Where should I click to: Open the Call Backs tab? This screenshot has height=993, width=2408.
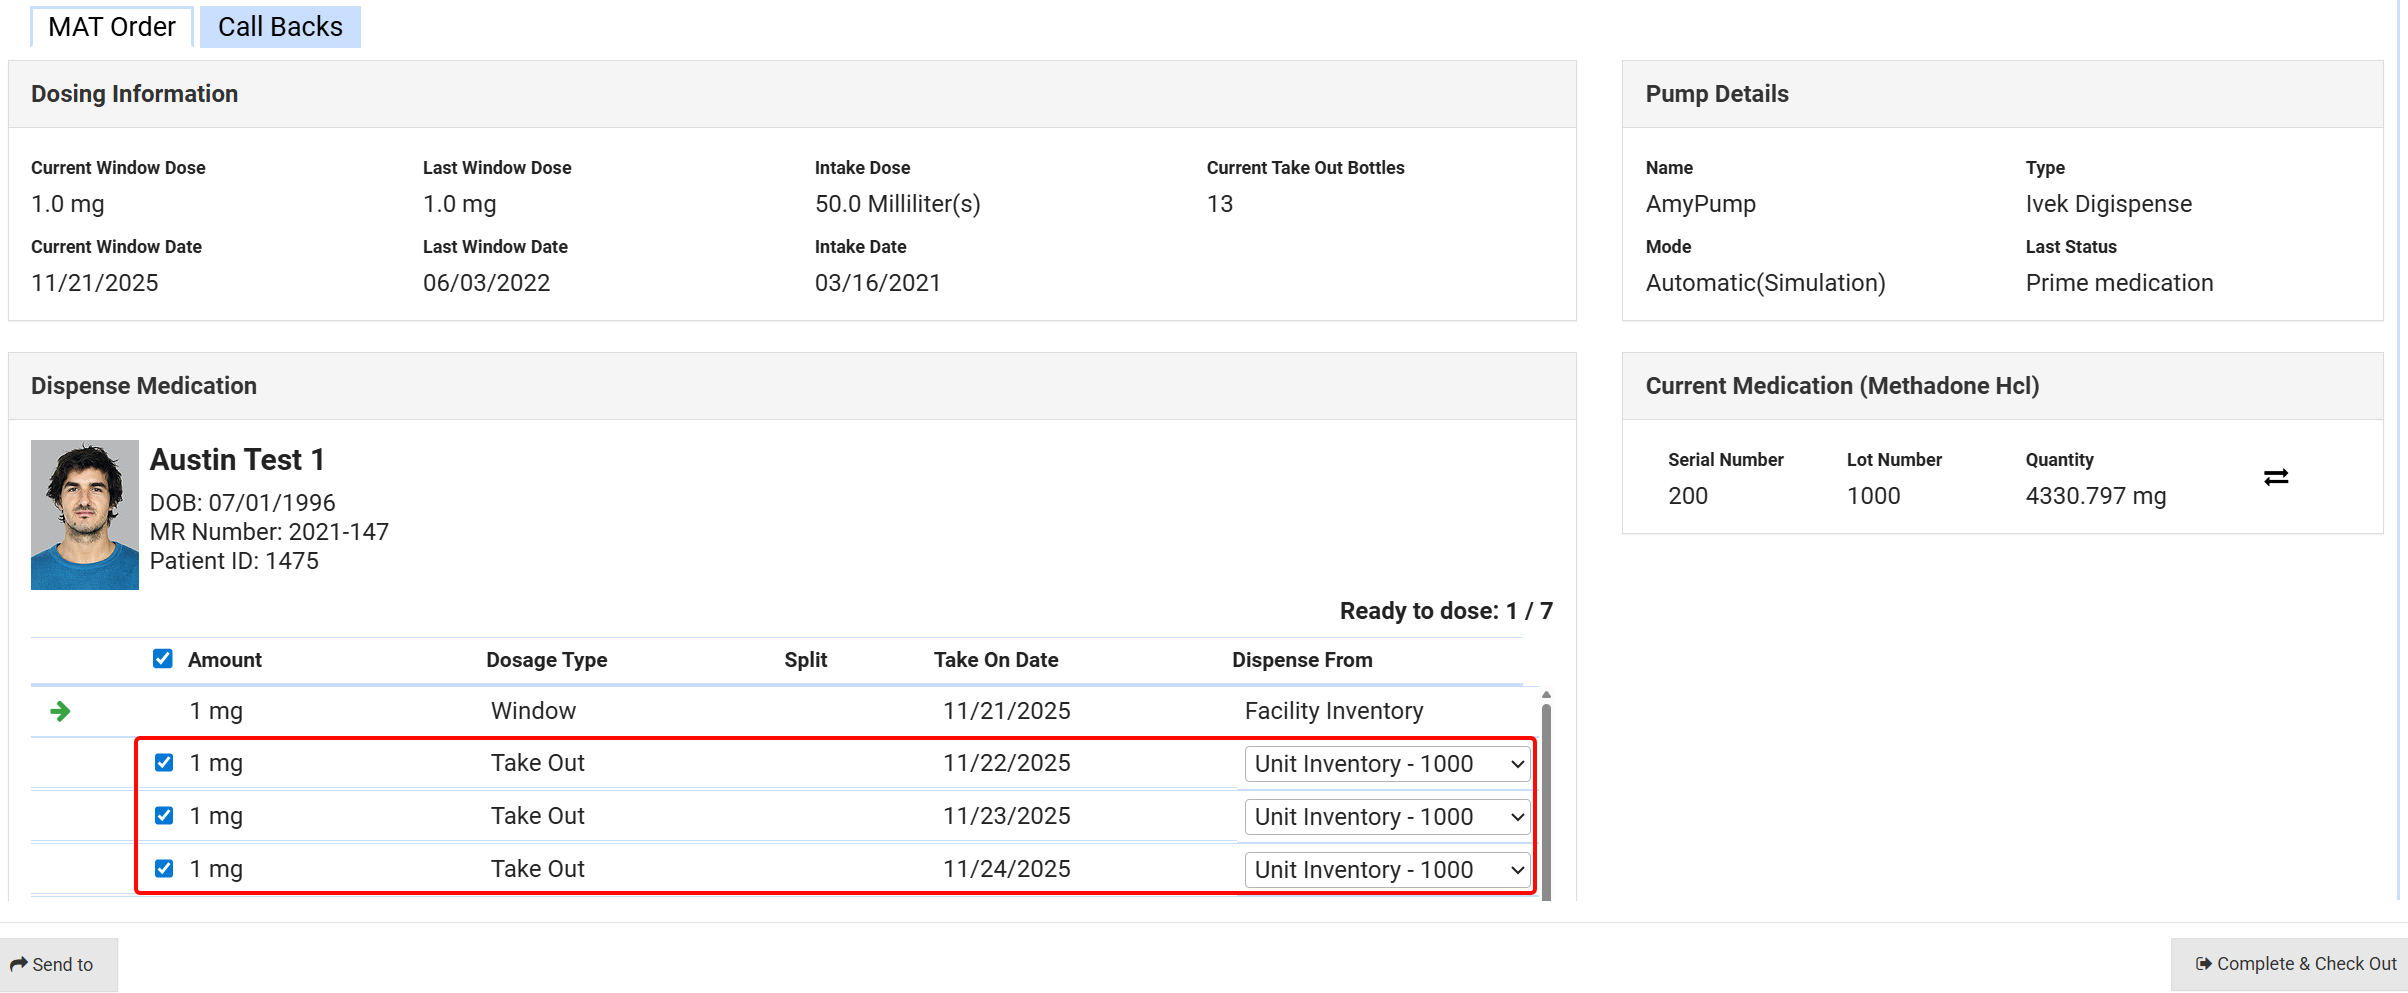[x=280, y=27]
